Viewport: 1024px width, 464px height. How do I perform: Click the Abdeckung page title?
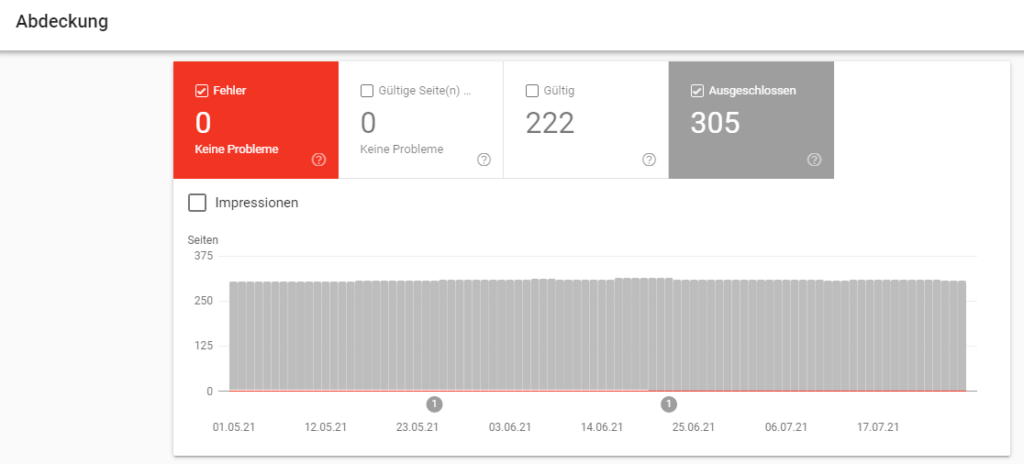pos(62,21)
